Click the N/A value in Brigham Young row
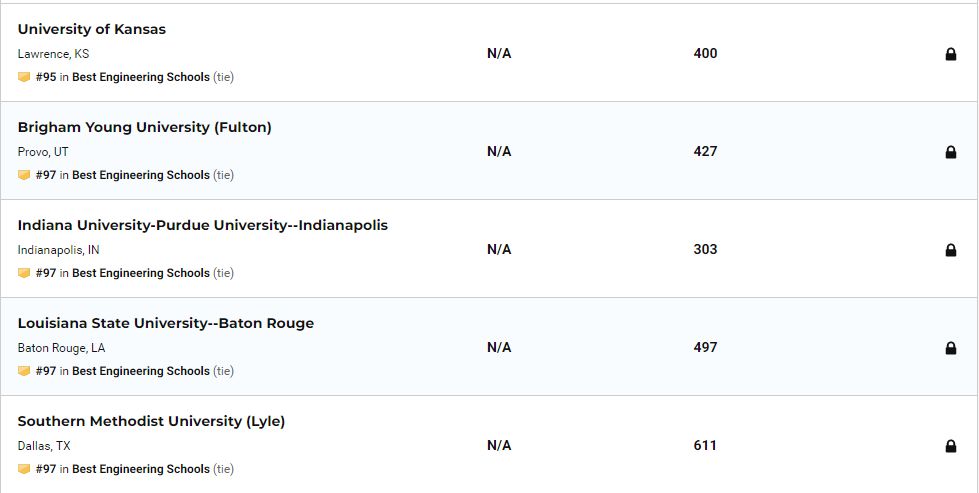Viewport: 979px width, 493px height. 499,151
